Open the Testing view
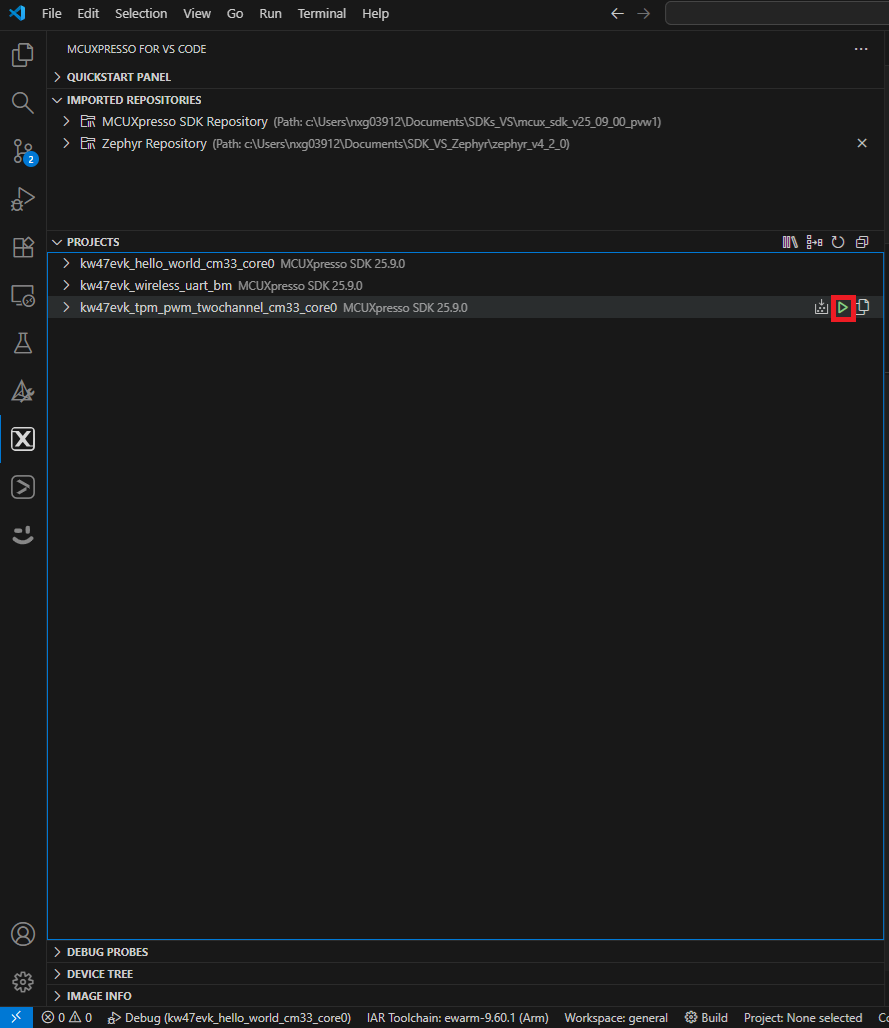 pos(22,343)
